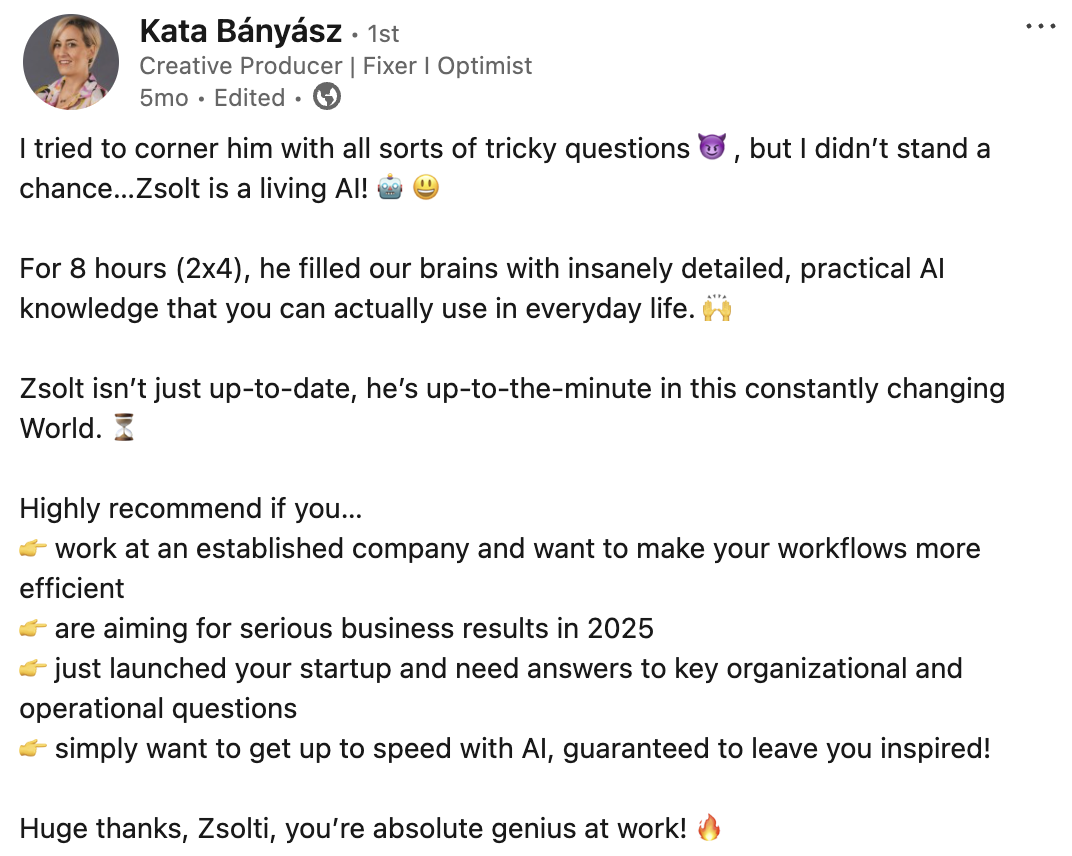Click the 'Edited' post label
Viewport: 1072px width, 856px height.
249,98
